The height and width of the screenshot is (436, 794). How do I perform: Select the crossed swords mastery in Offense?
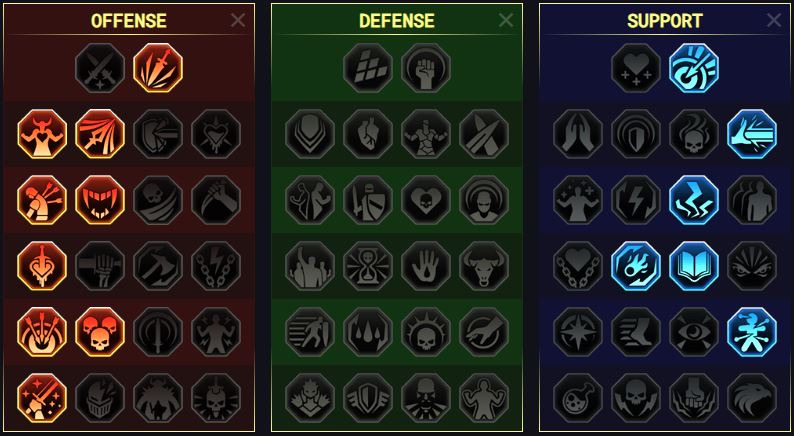(100, 68)
